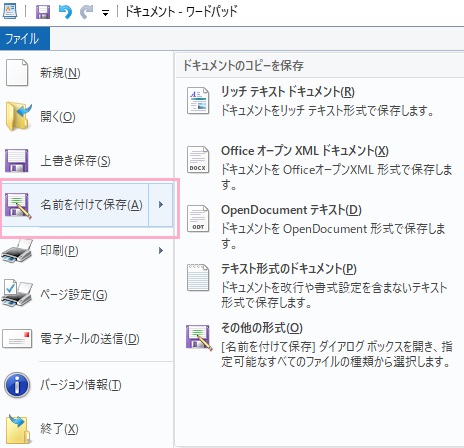Choose その他の形式(O) option
The image size is (464, 448).
point(262,328)
